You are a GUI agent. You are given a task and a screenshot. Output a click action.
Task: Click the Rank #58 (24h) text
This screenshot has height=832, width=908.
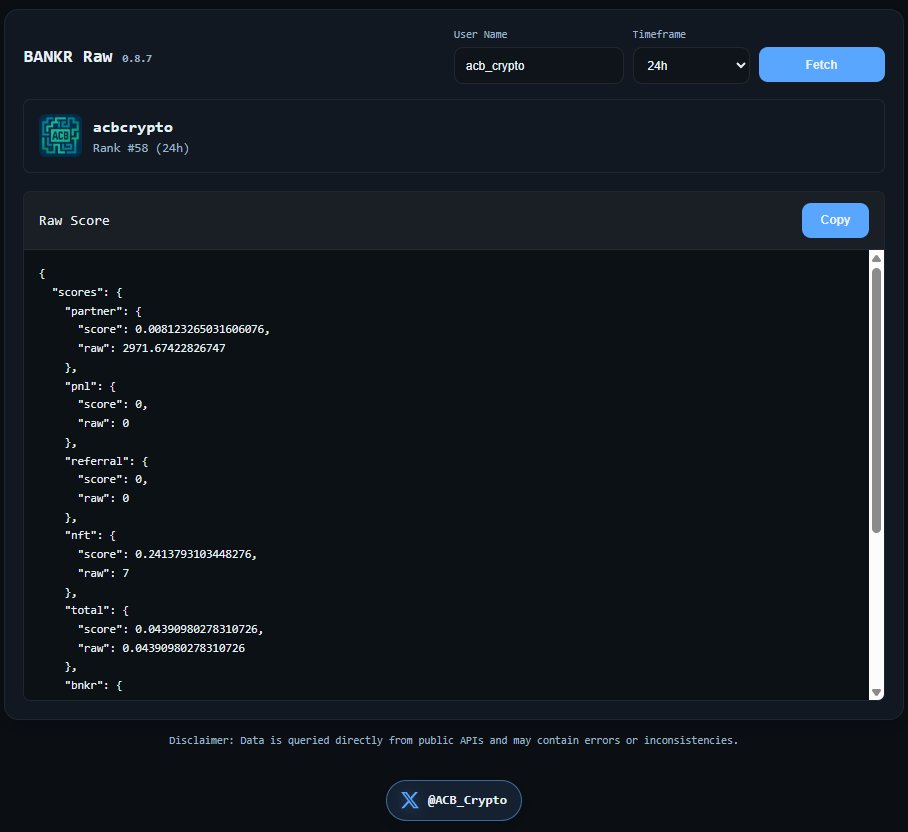click(140, 148)
